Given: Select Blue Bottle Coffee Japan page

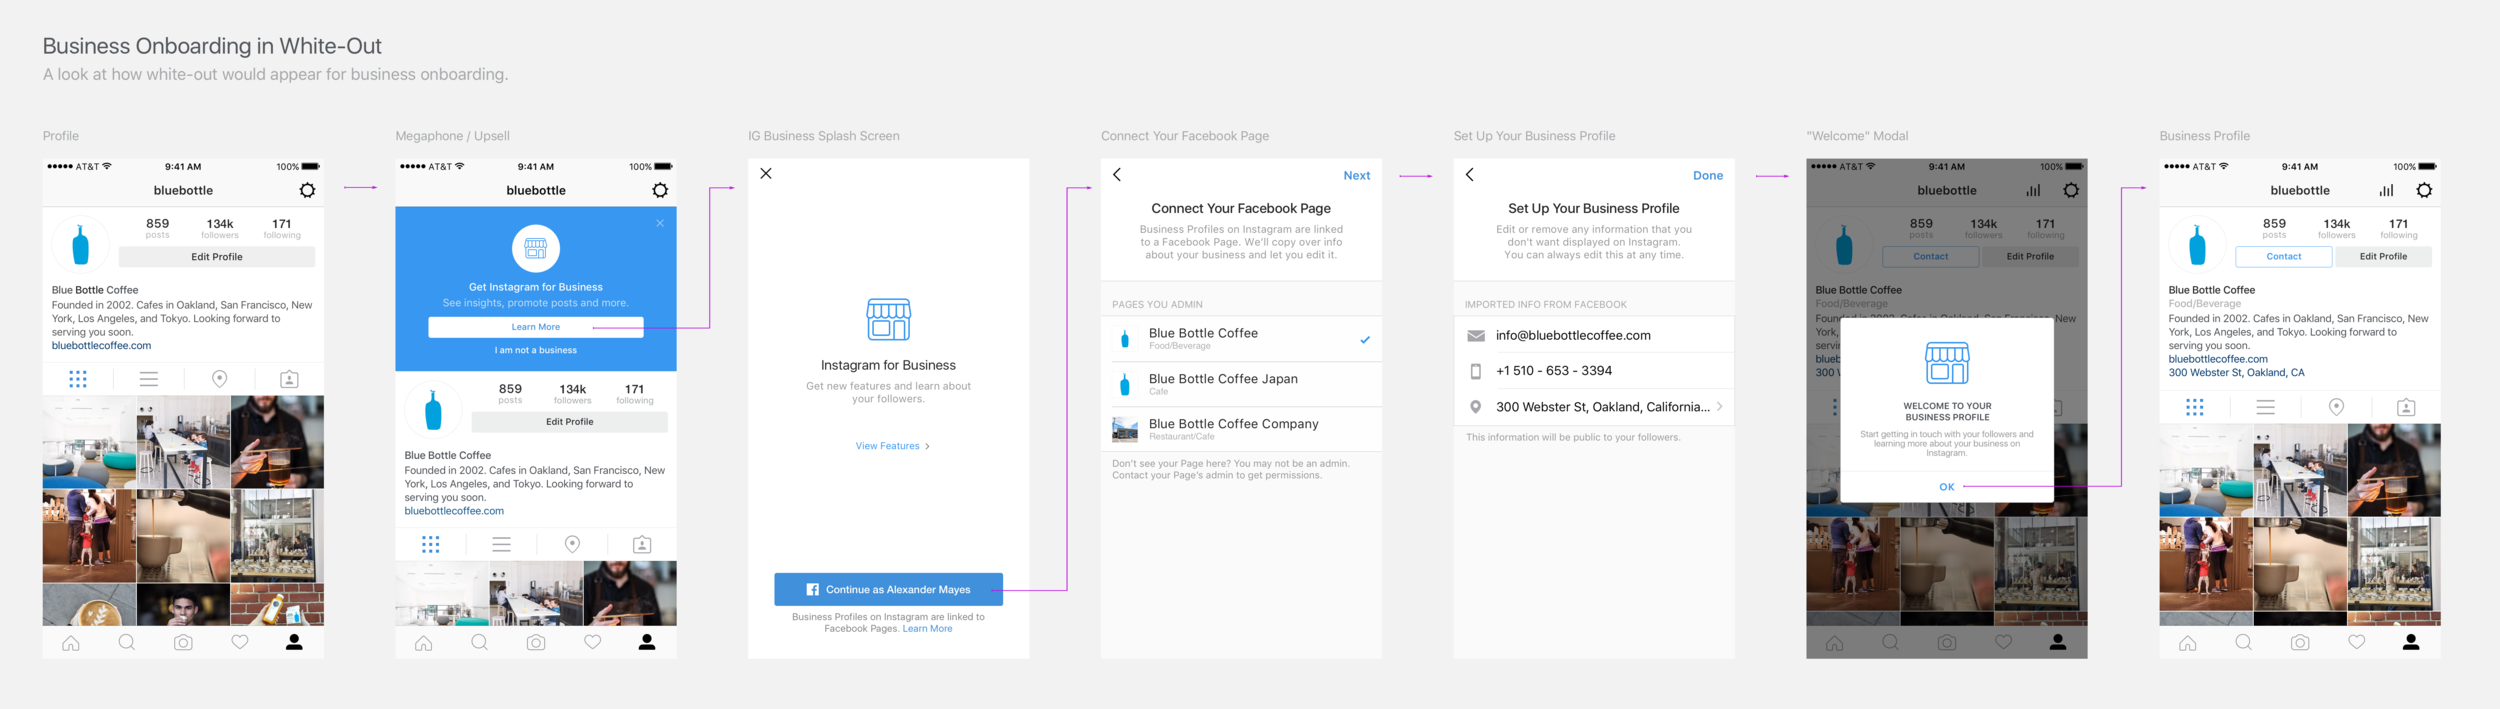Looking at the screenshot, I should click(x=1241, y=384).
